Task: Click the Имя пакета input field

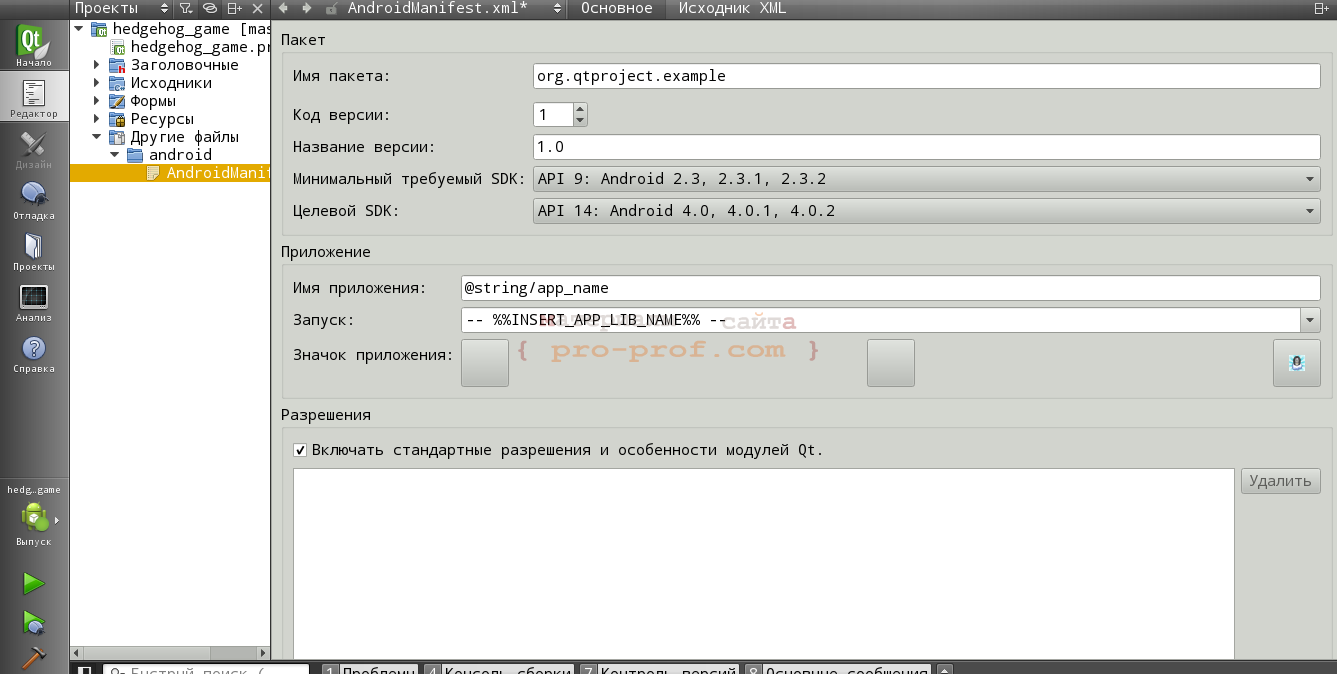Action: 927,76
